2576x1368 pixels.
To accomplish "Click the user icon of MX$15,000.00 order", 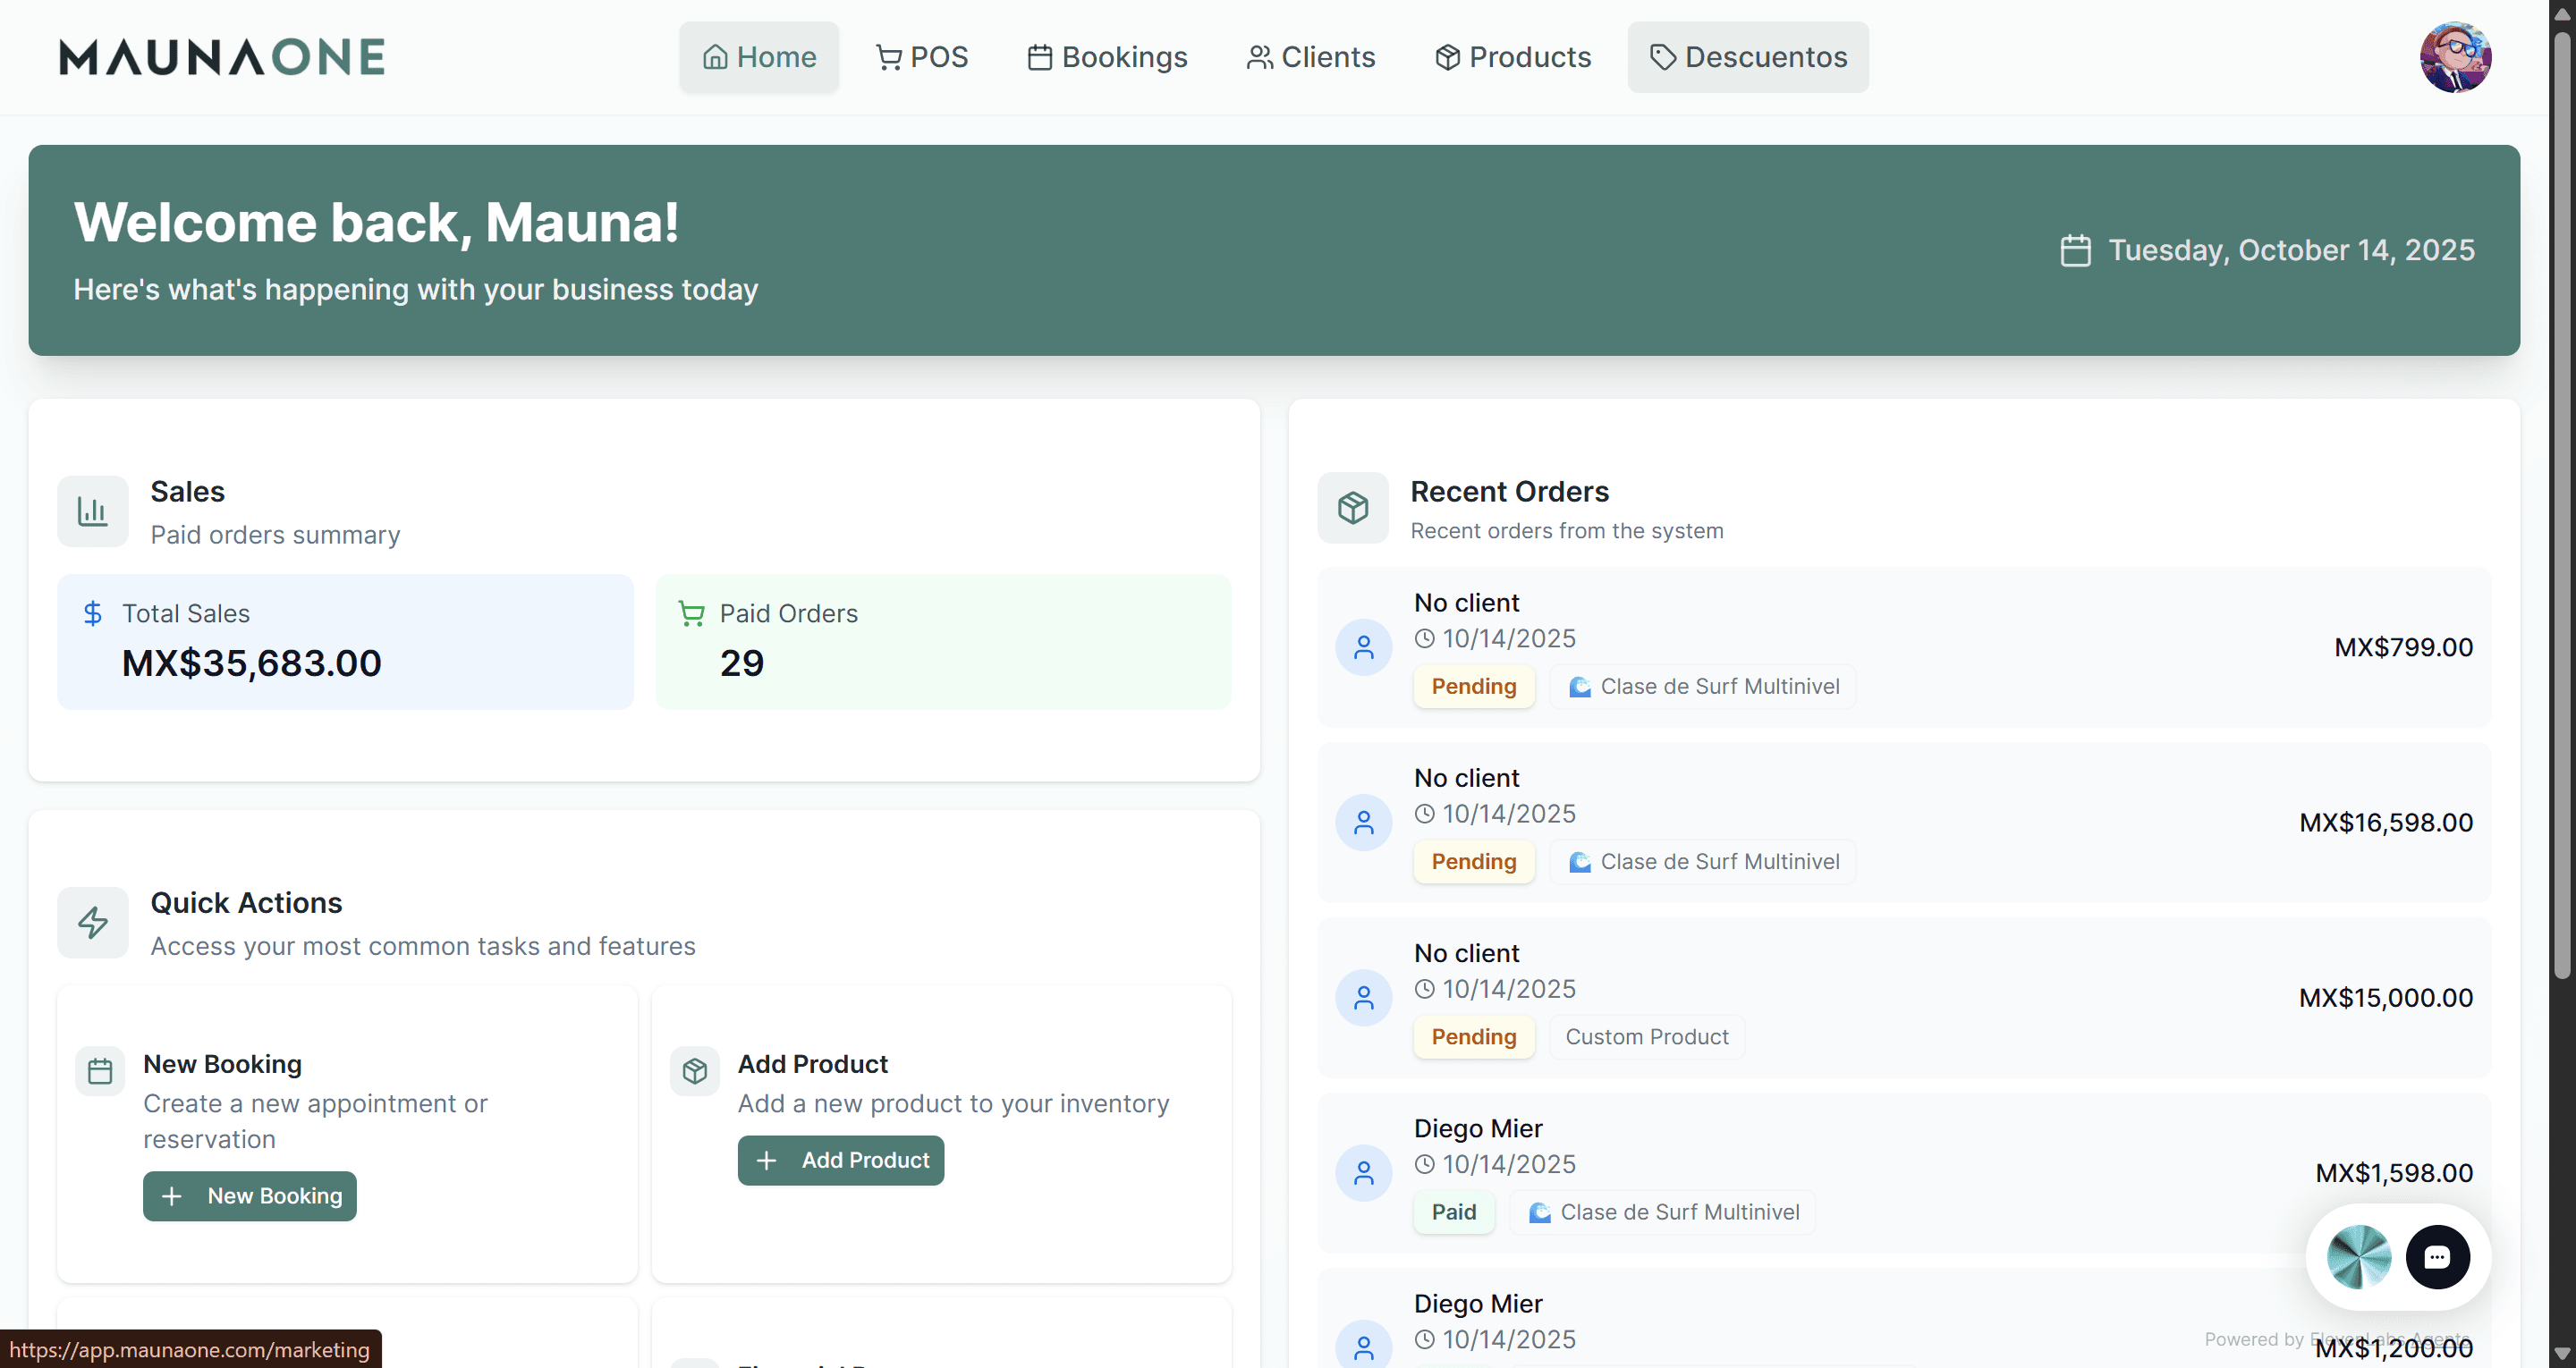I will pos(1364,997).
